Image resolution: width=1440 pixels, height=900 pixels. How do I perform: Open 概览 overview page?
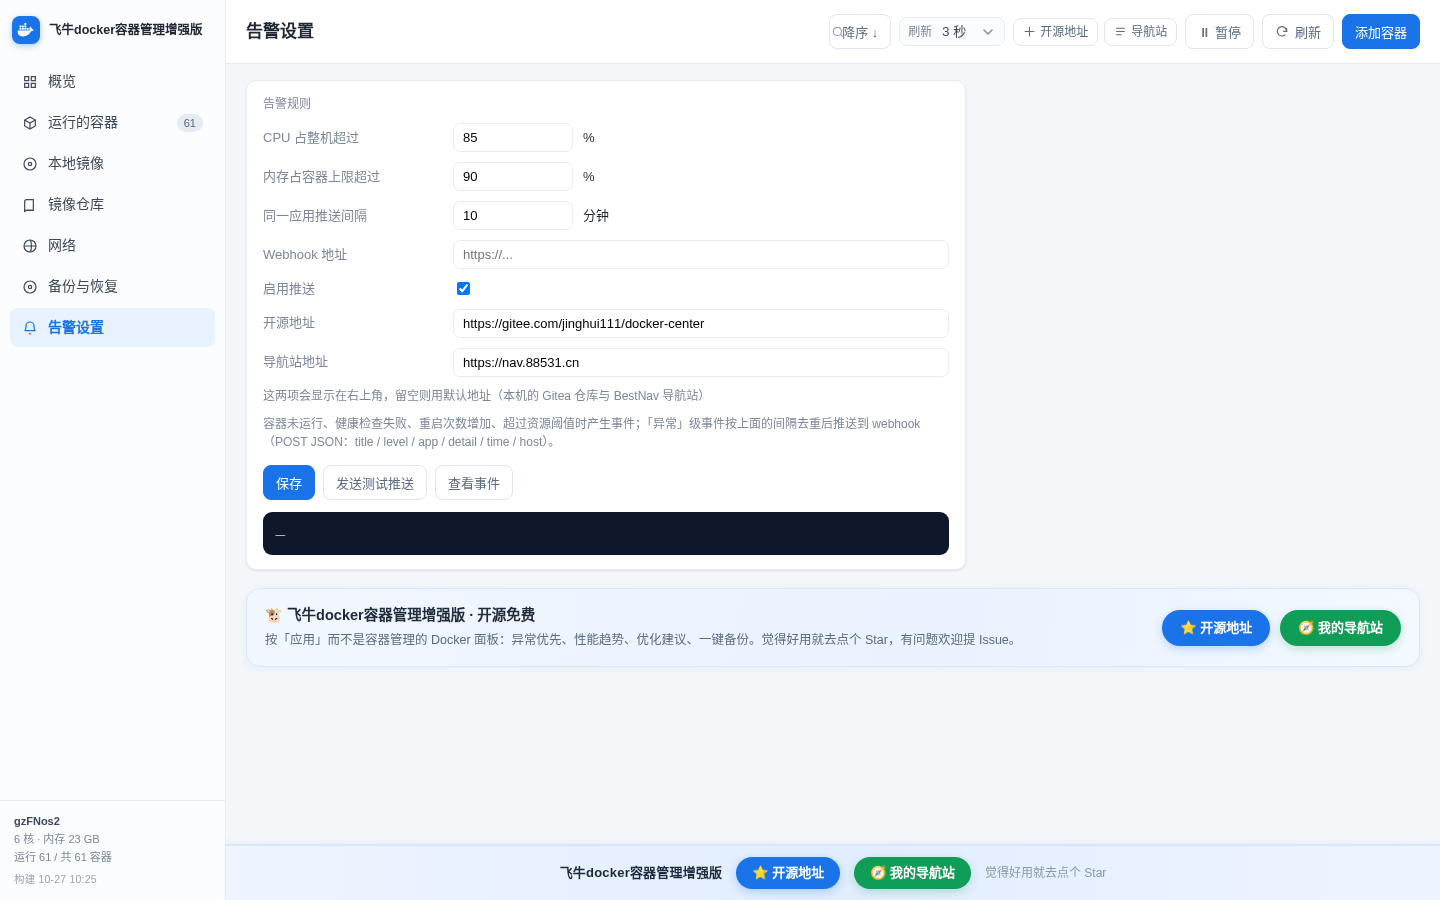click(112, 82)
